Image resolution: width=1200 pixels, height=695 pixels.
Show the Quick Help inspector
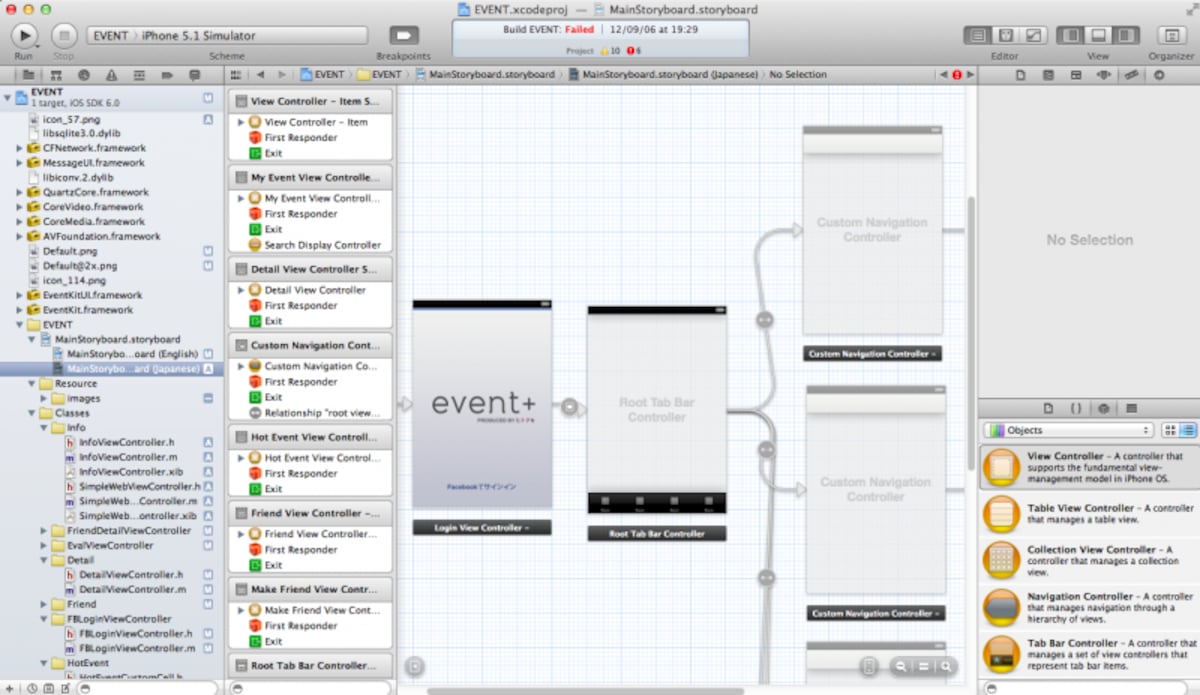(1048, 75)
